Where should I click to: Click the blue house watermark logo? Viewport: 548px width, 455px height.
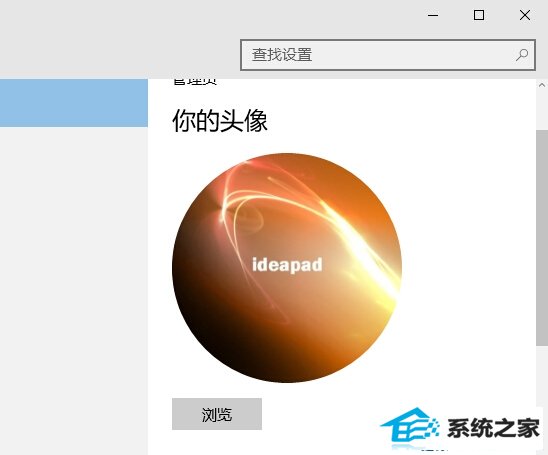point(410,425)
